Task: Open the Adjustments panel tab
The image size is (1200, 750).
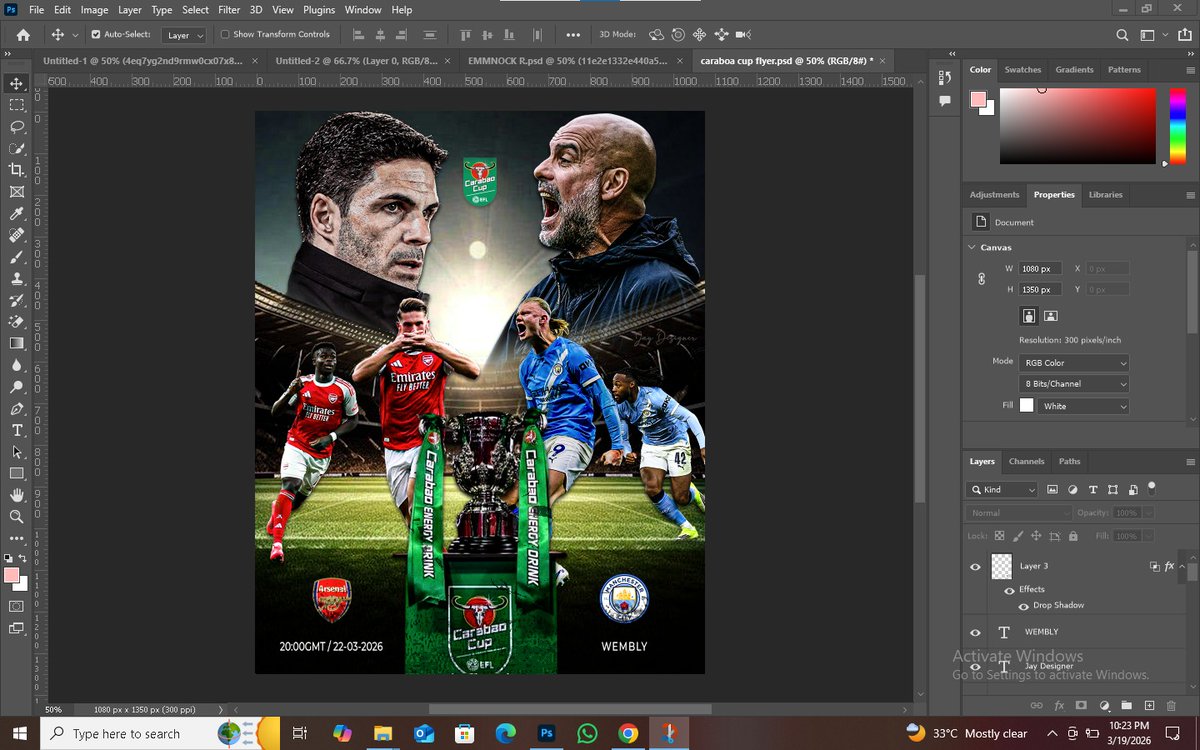Action: coord(995,195)
